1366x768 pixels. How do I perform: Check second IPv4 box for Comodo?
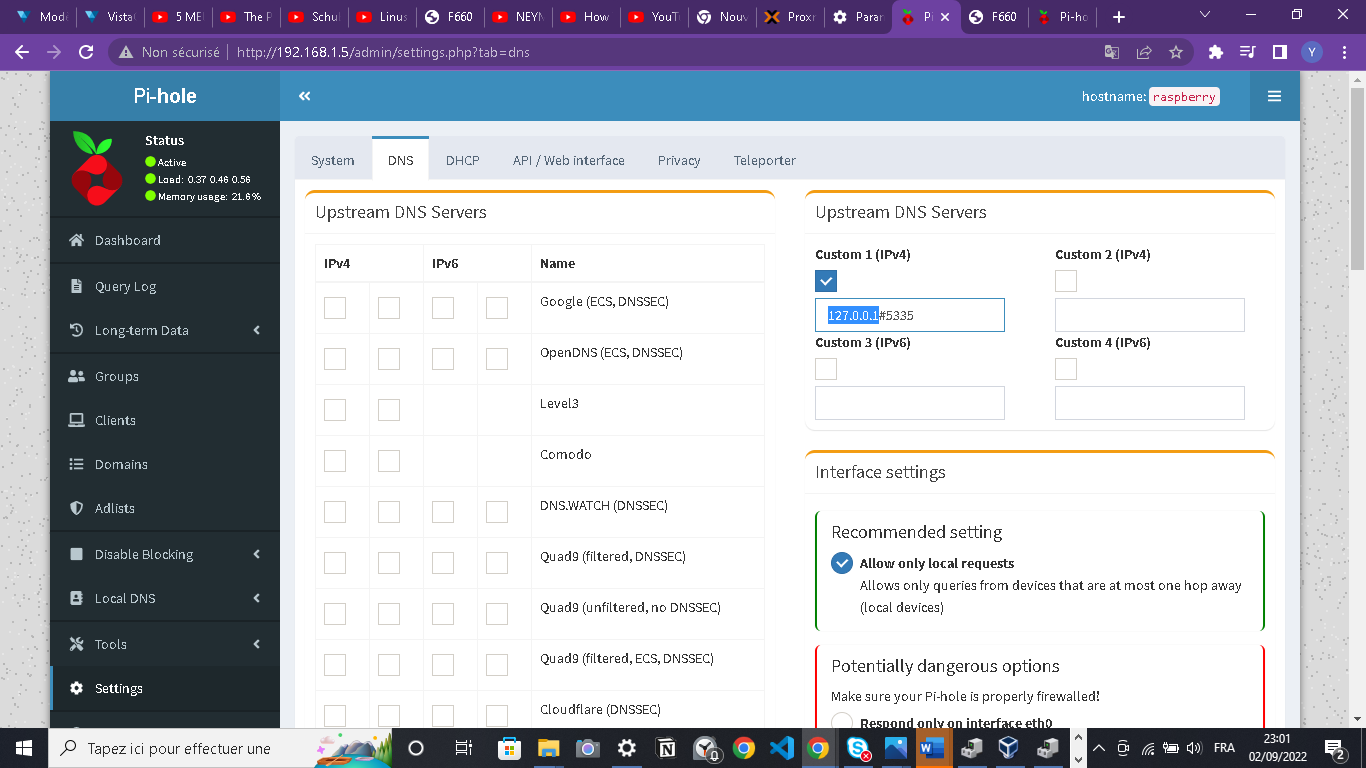coord(389,460)
